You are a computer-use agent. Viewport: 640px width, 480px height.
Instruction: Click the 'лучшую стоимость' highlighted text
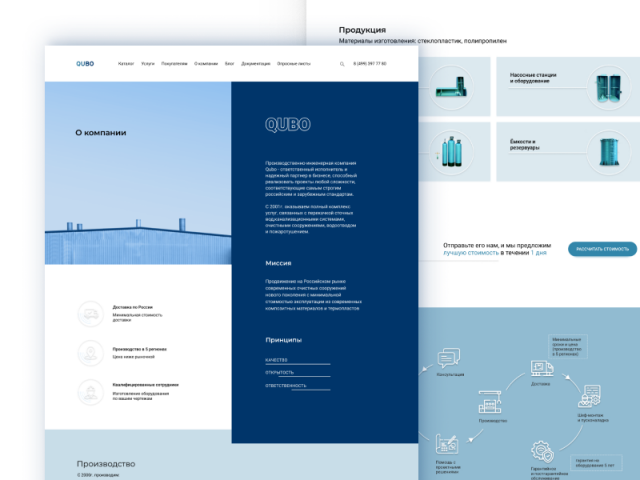pyautogui.click(x=471, y=253)
